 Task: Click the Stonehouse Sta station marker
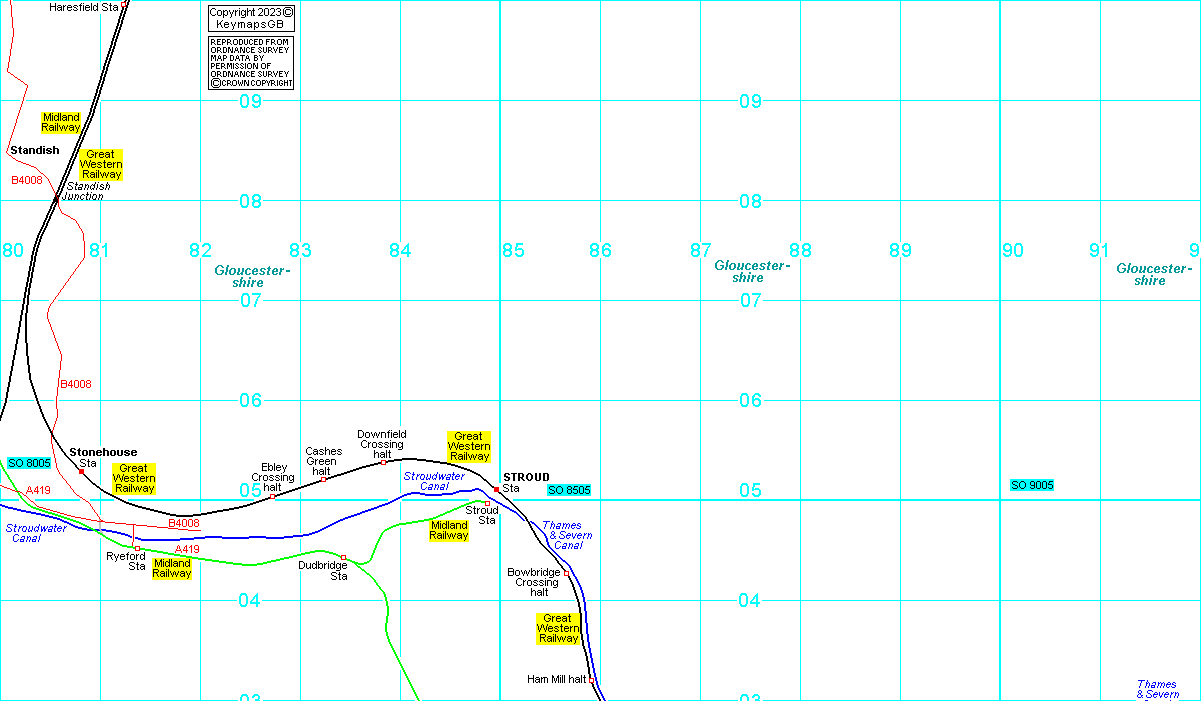point(81,472)
